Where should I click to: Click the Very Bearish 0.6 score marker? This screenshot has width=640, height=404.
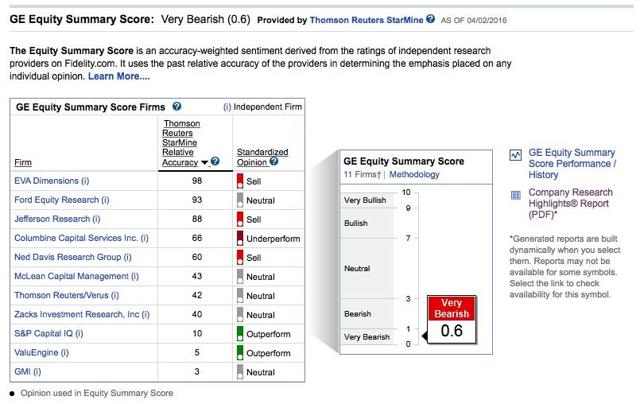[x=451, y=320]
